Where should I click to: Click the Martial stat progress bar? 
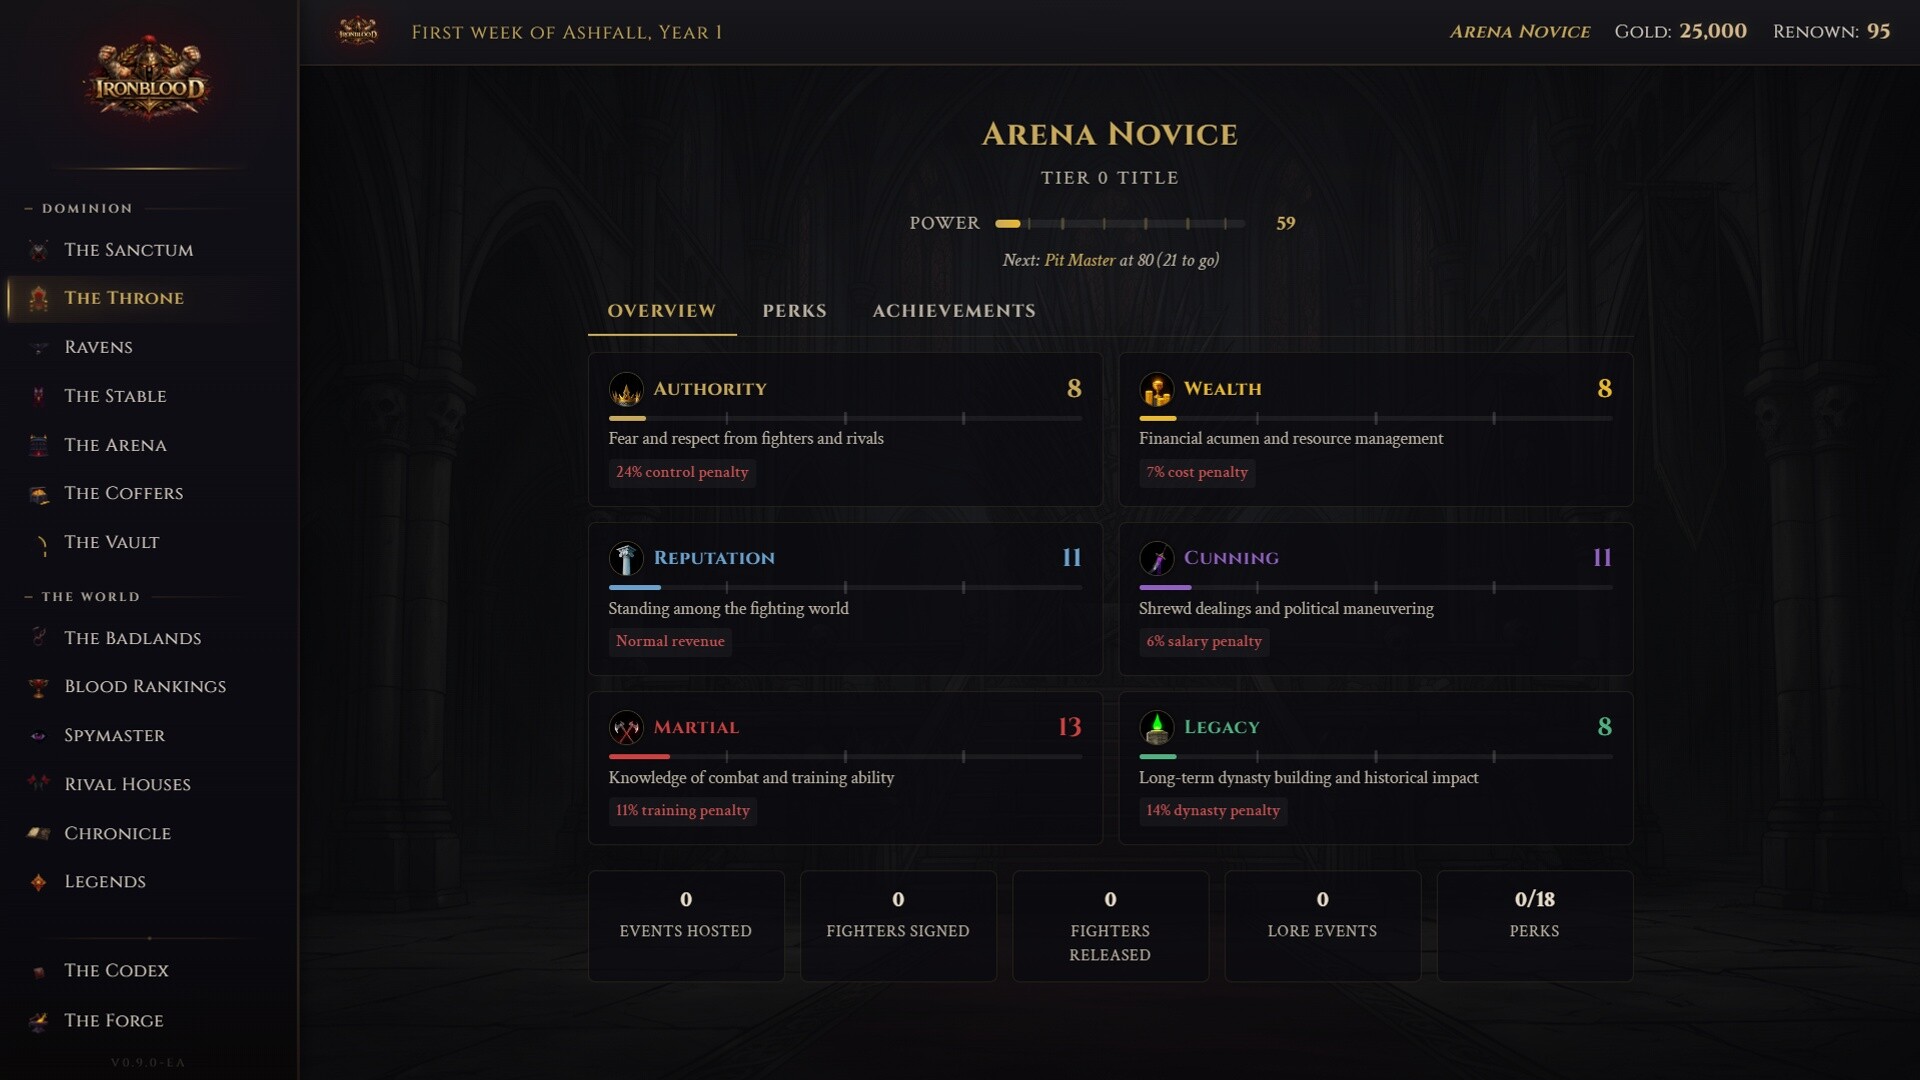[x=845, y=757]
